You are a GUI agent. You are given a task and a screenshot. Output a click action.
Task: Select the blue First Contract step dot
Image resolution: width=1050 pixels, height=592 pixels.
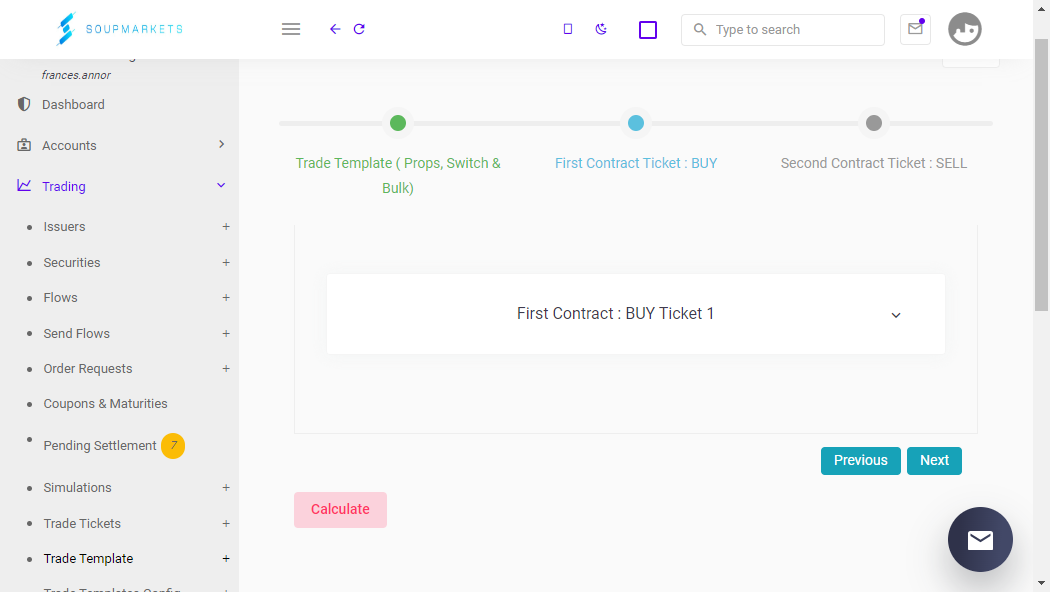tap(635, 123)
